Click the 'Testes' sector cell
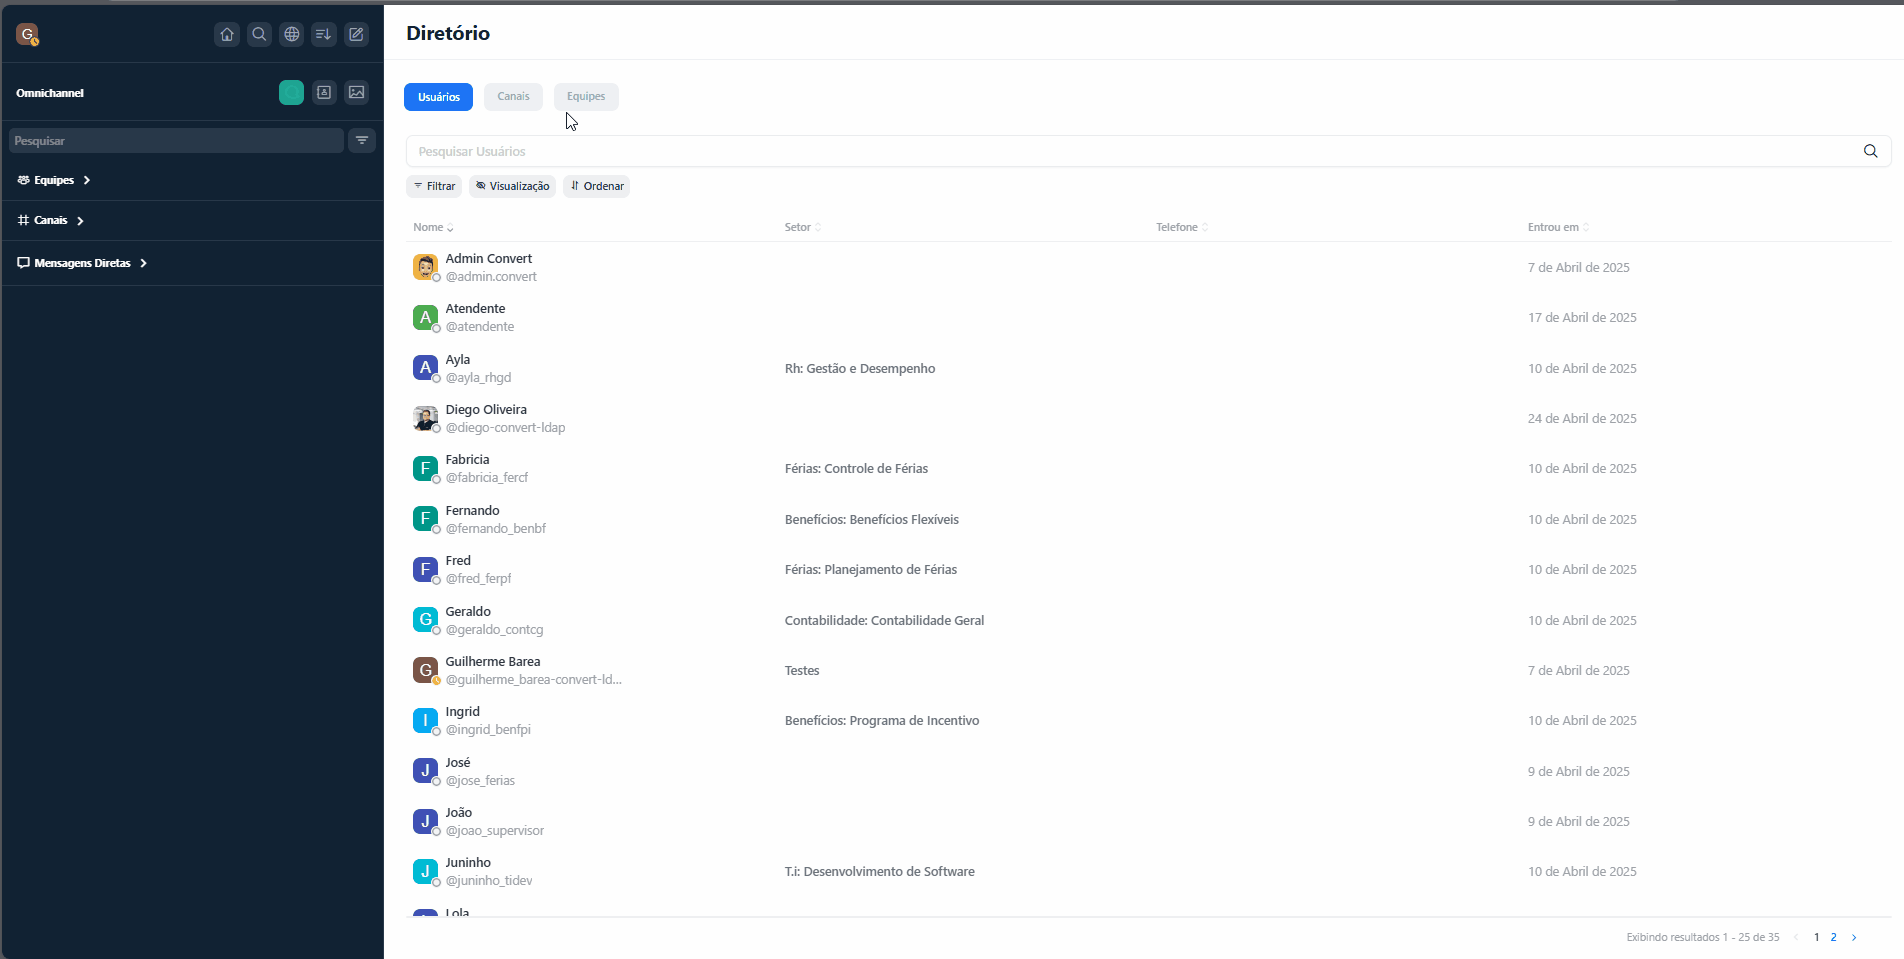This screenshot has height=959, width=1904. click(x=802, y=670)
